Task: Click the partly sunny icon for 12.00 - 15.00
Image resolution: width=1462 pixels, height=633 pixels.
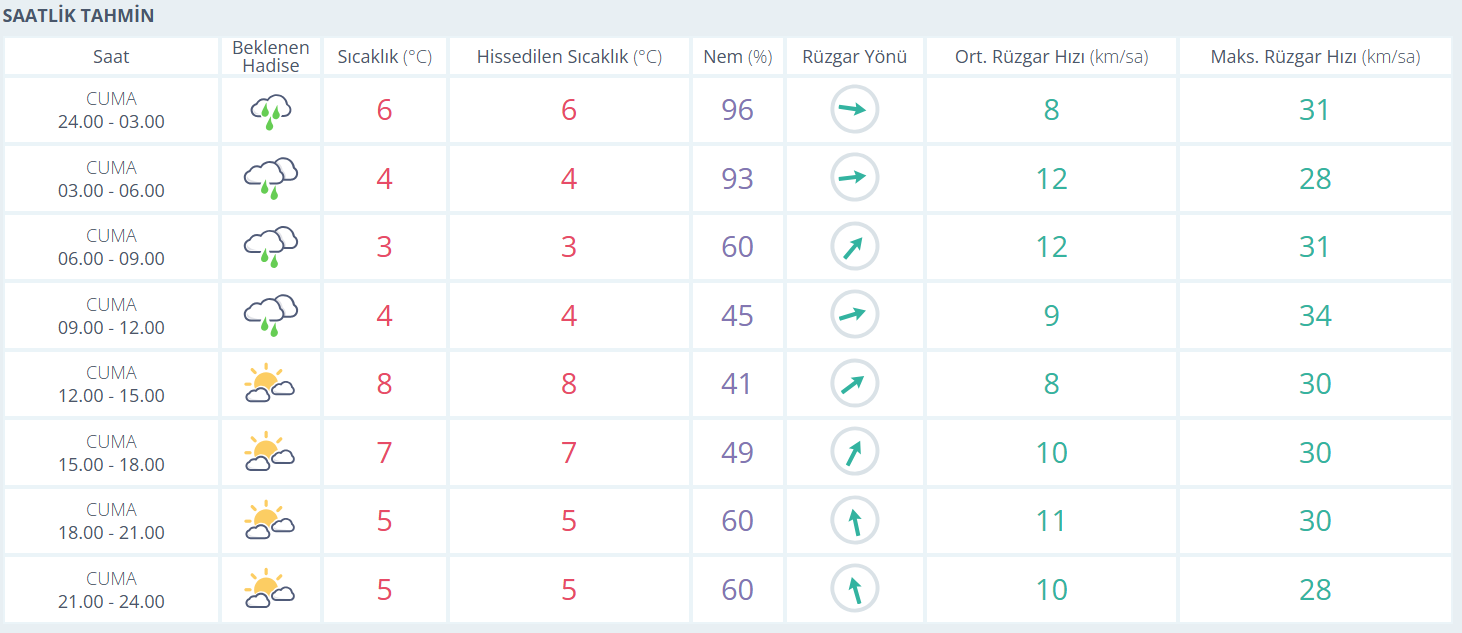Action: coord(270,384)
